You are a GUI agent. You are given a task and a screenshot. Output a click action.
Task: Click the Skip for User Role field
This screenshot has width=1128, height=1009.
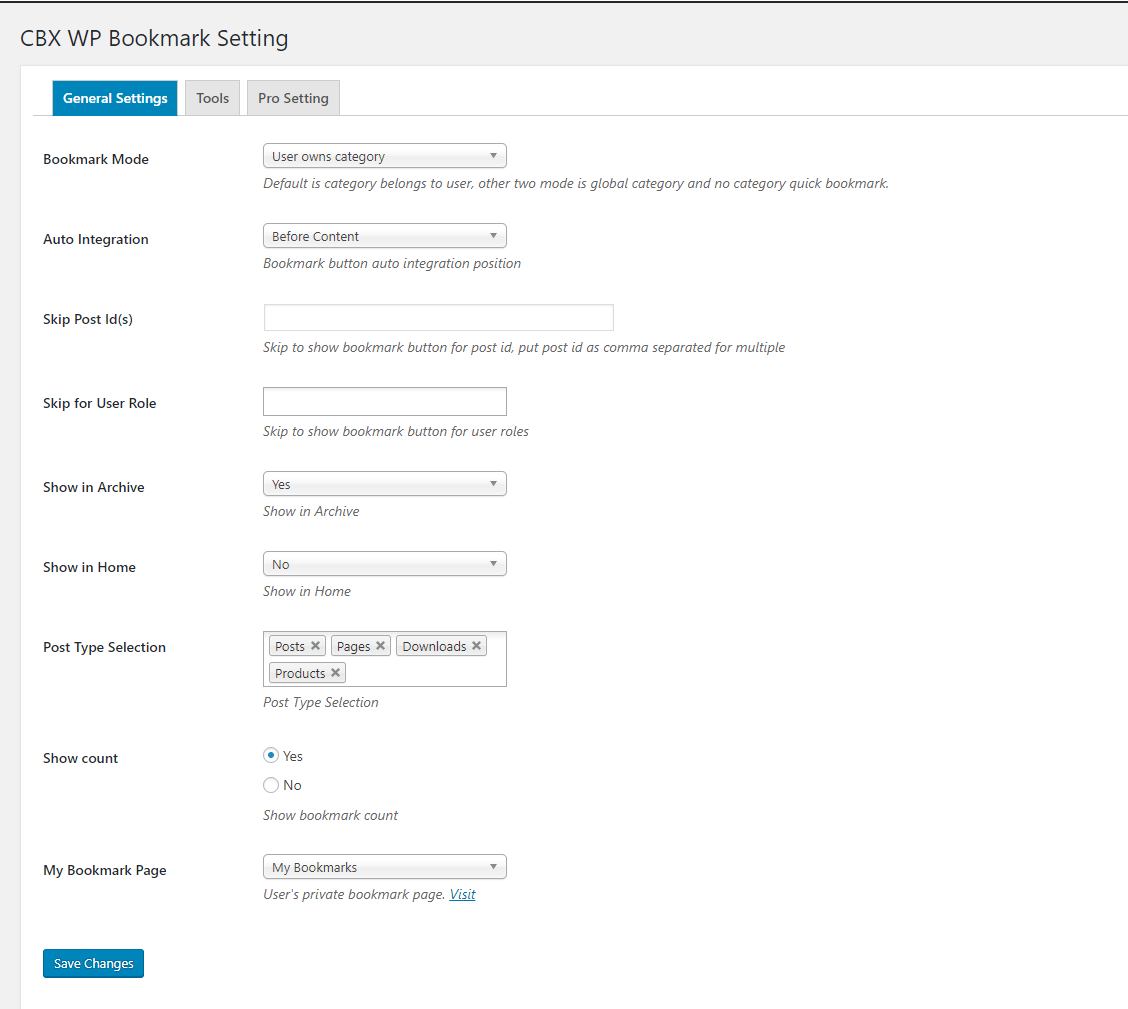point(384,401)
